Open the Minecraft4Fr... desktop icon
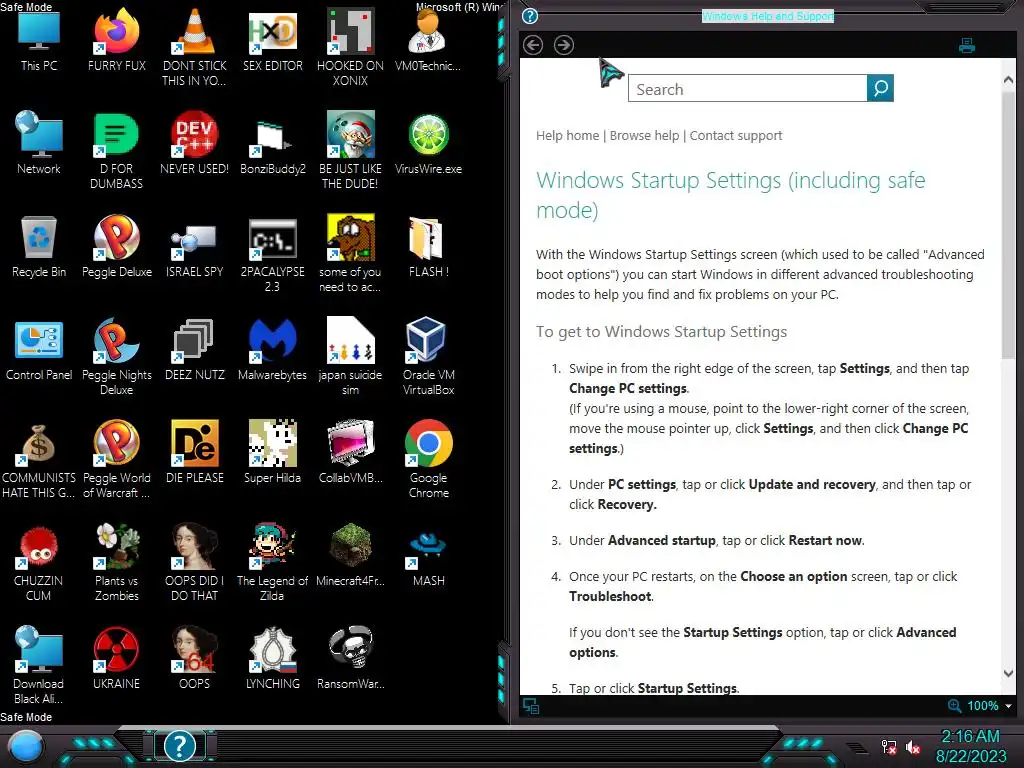The image size is (1024, 768). (350, 555)
